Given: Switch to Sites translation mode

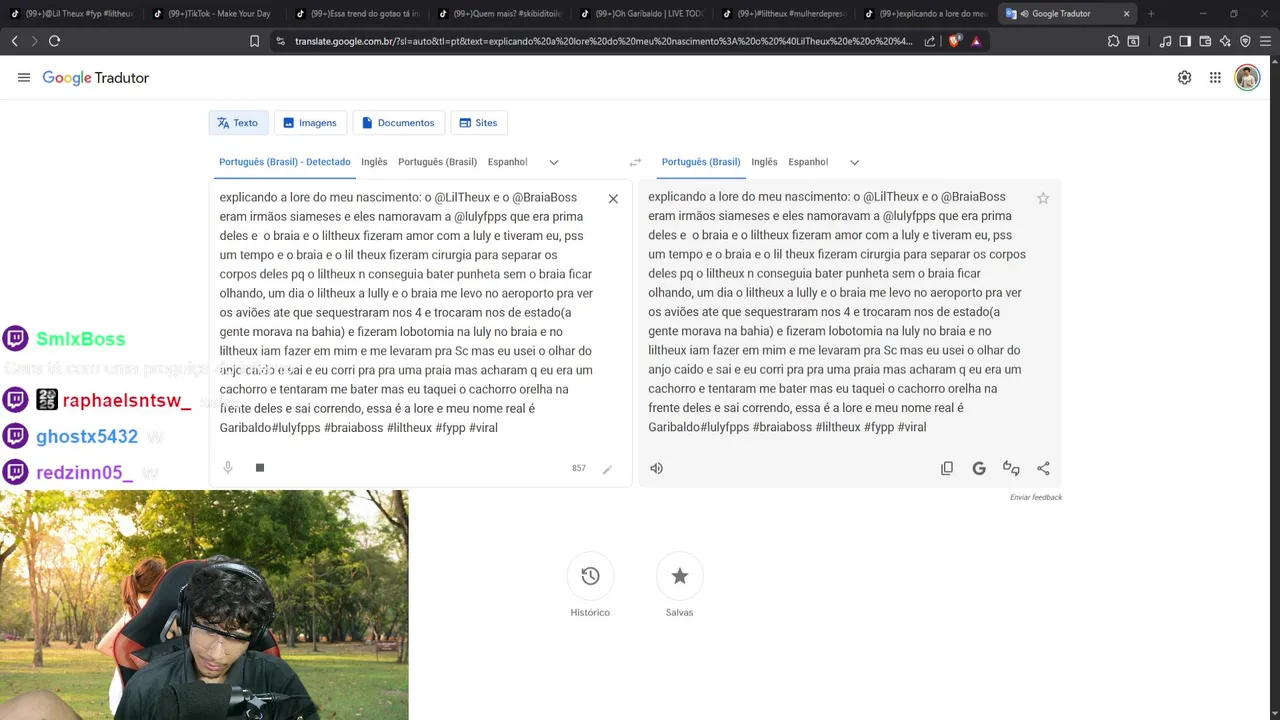Looking at the screenshot, I should (x=478, y=123).
